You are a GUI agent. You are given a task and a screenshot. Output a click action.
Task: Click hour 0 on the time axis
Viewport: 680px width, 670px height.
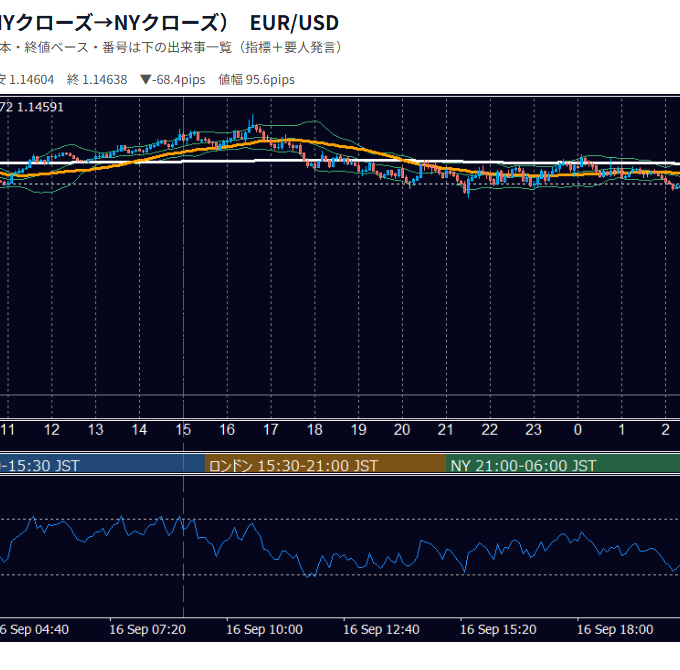[578, 430]
